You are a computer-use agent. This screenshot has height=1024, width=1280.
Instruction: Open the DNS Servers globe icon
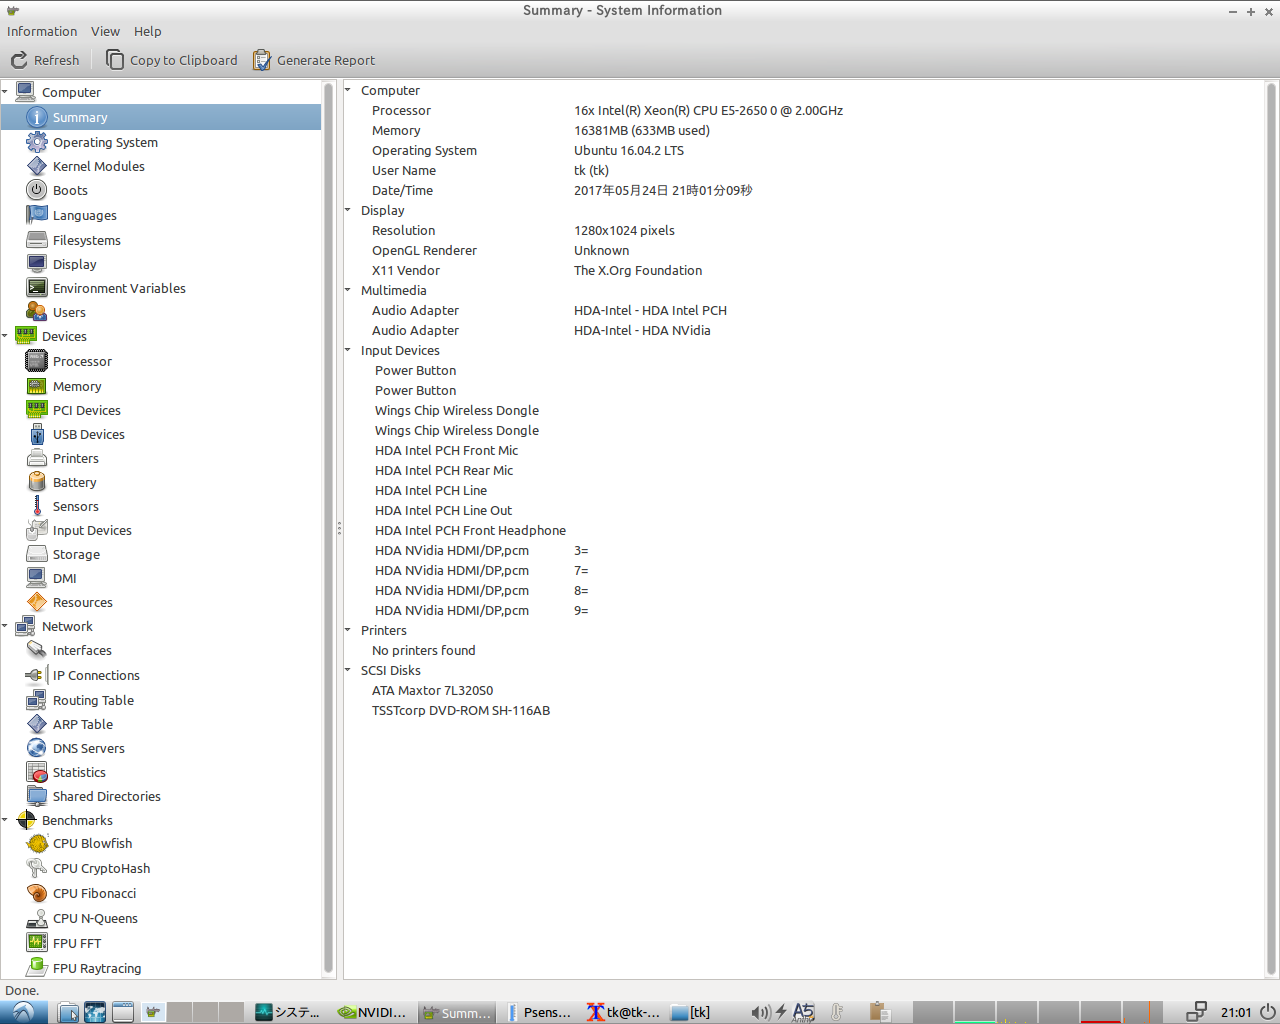pos(37,748)
